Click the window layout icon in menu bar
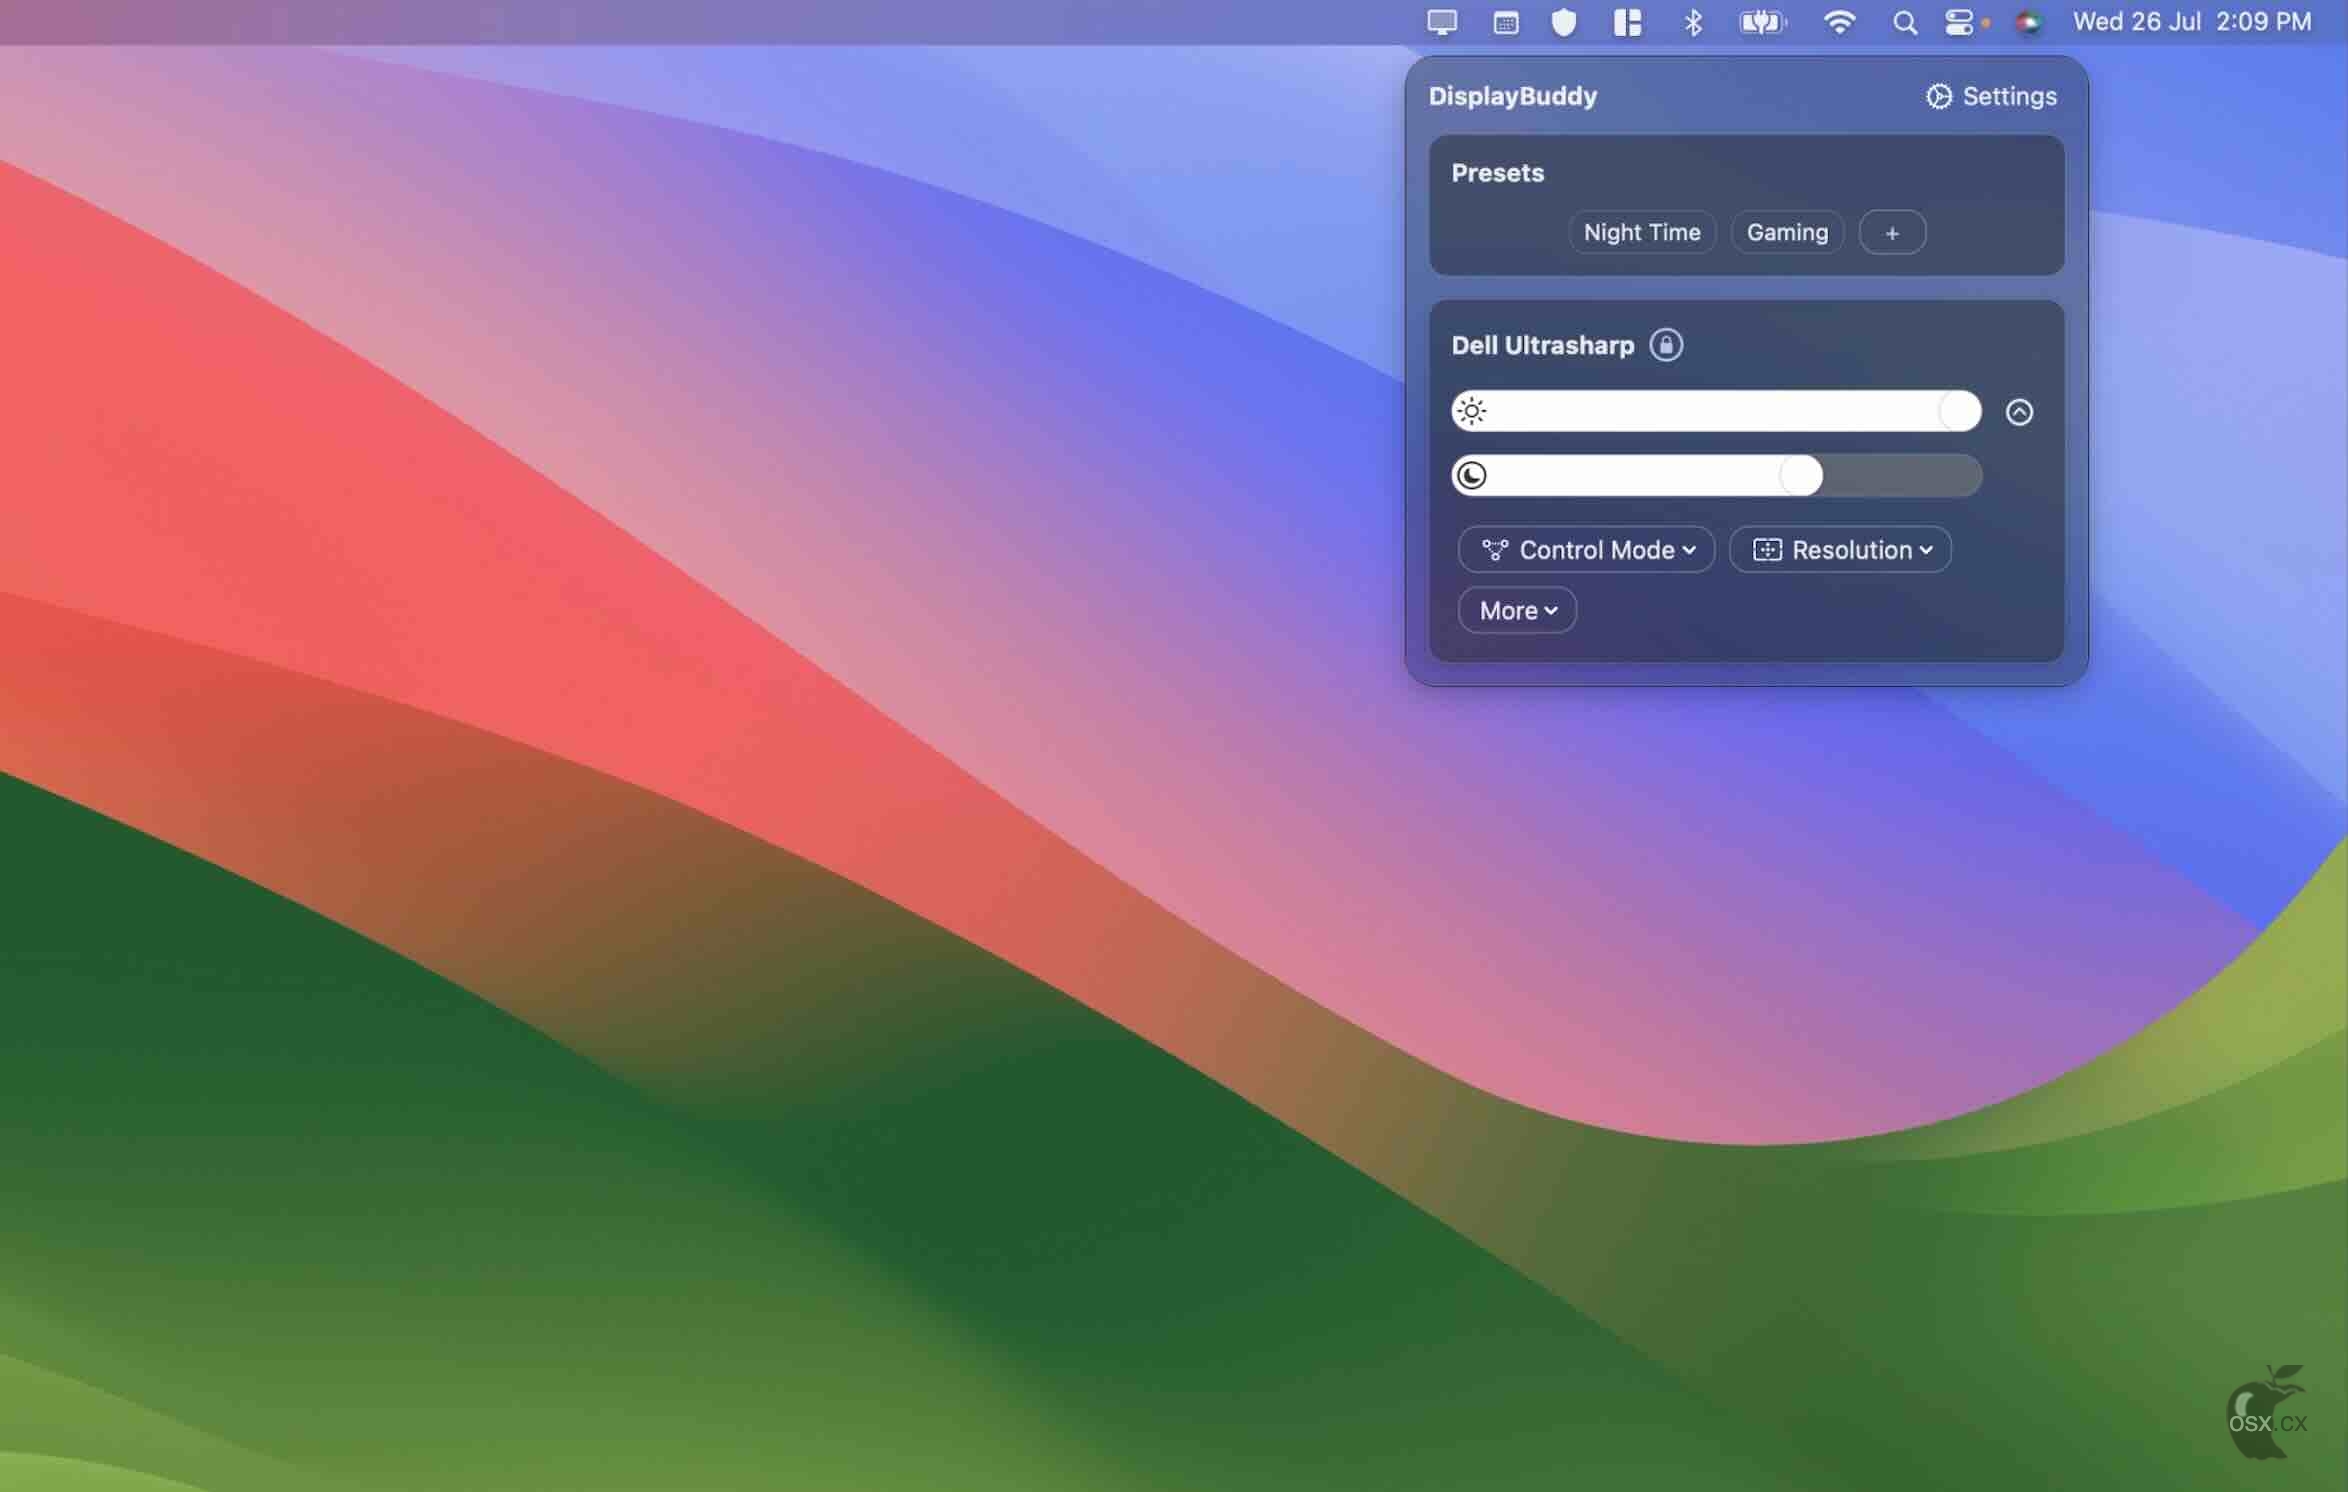2348x1492 pixels. (x=1627, y=22)
